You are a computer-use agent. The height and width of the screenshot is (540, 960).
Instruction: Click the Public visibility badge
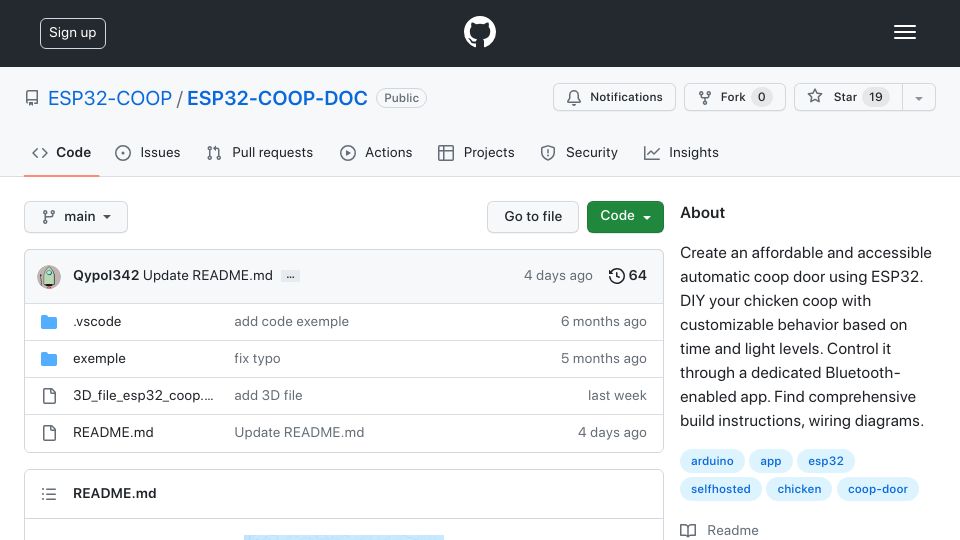click(402, 98)
